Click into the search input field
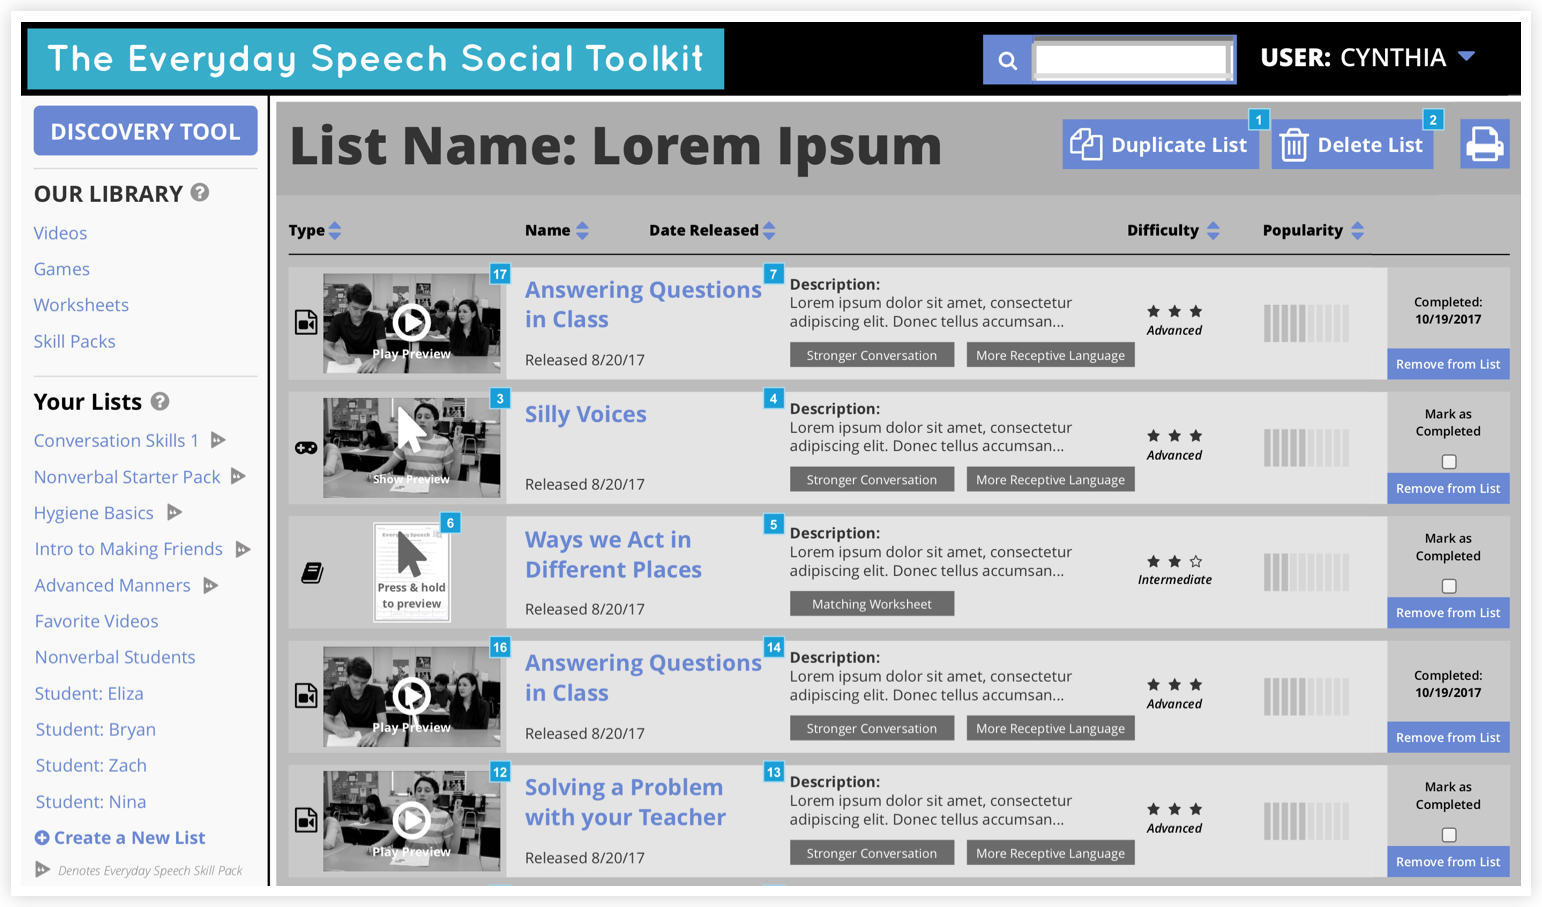The height and width of the screenshot is (907, 1542). pos(1132,60)
